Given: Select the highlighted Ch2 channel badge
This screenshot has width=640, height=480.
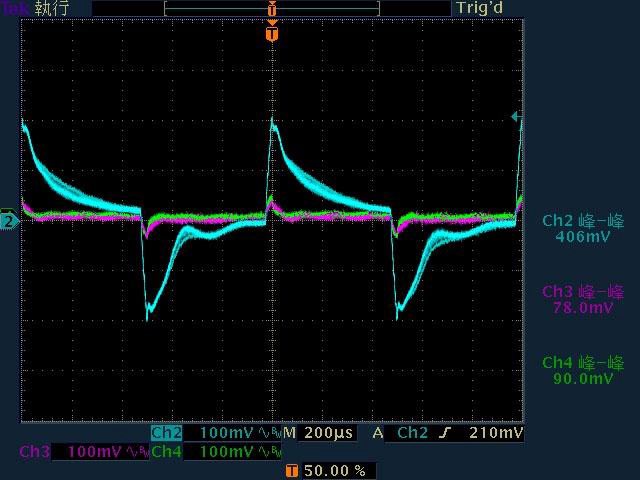Looking at the screenshot, I should point(167,433).
